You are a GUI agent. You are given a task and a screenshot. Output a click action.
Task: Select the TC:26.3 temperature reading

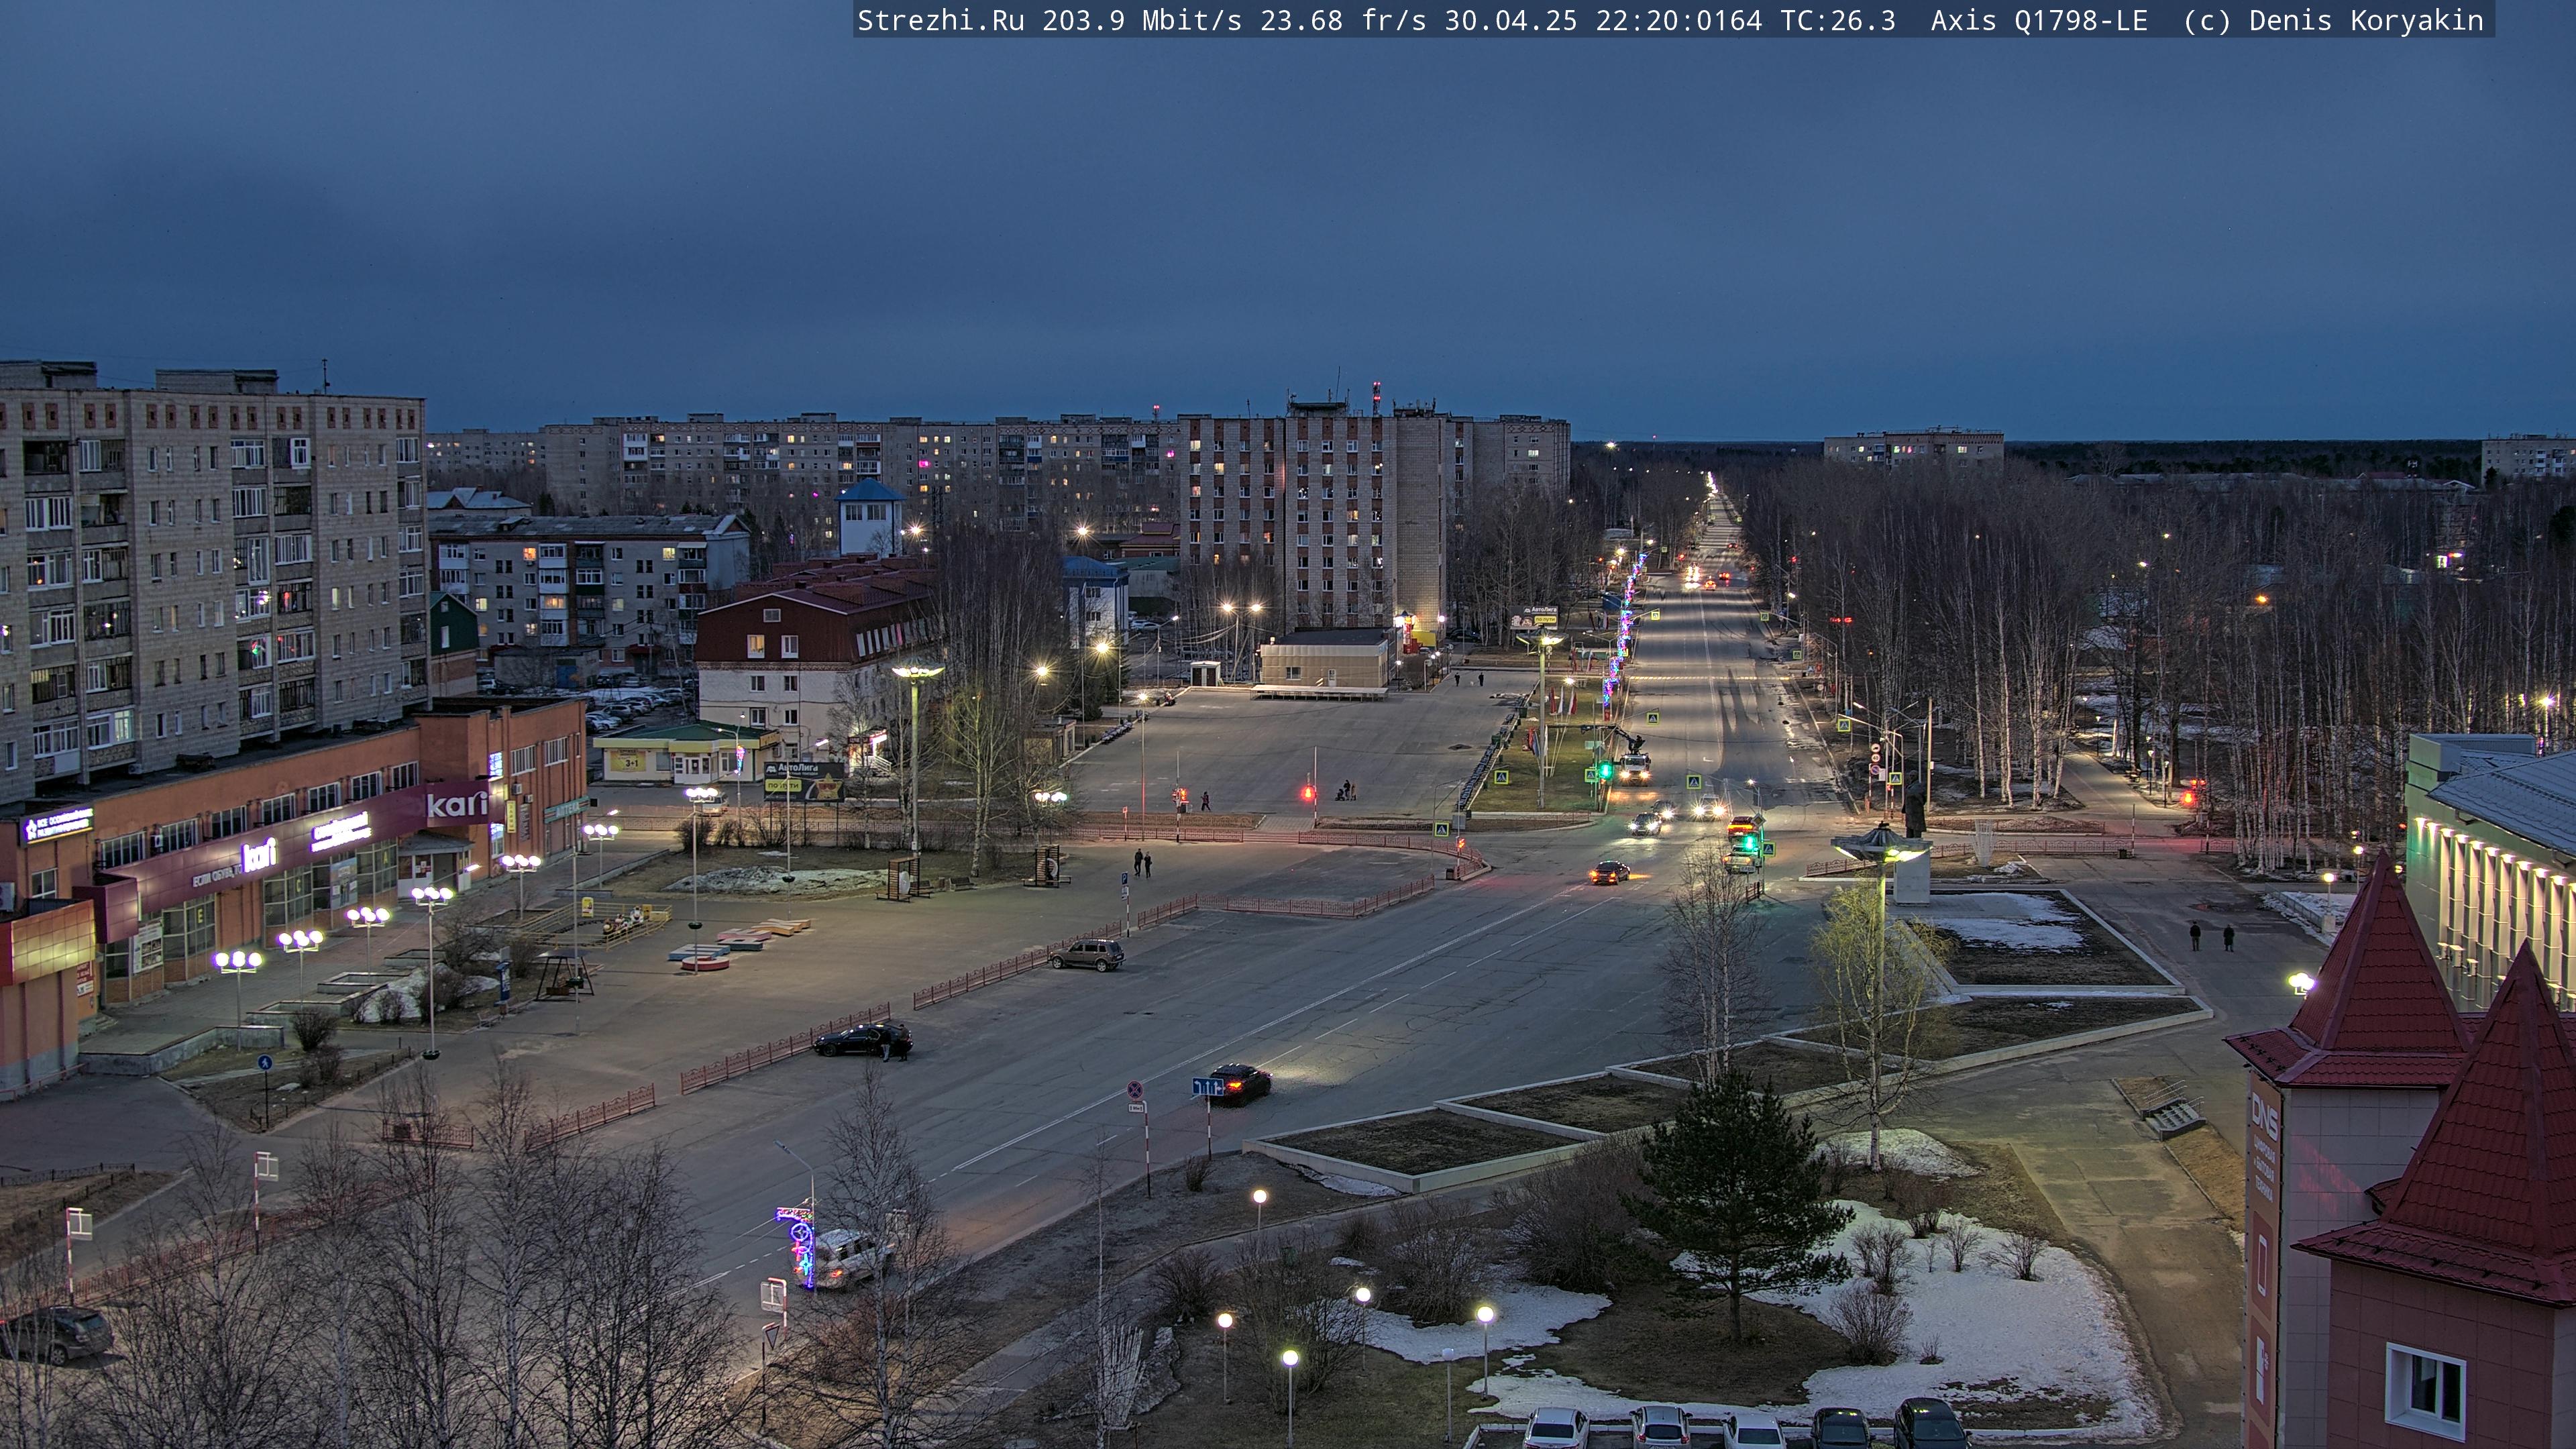(x=1838, y=21)
